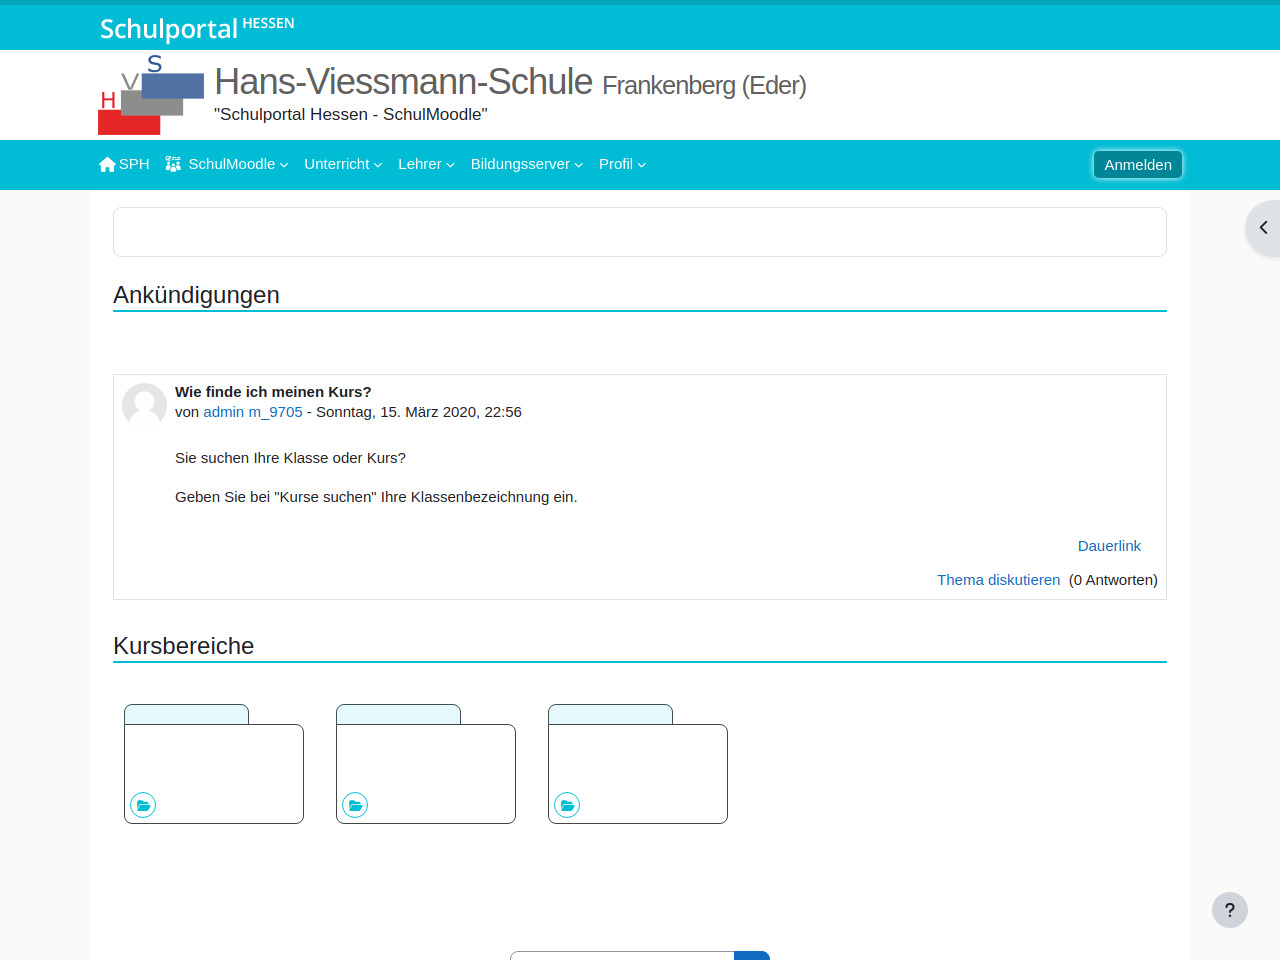Click the question mark help icon
The image size is (1280, 960).
1229,910
